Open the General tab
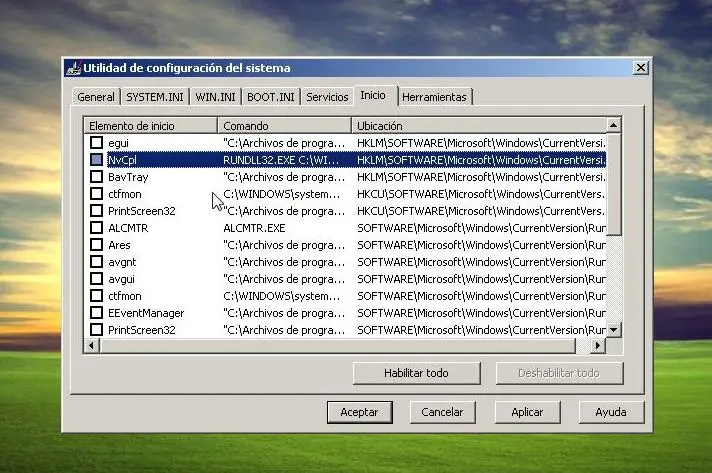 pyautogui.click(x=96, y=97)
